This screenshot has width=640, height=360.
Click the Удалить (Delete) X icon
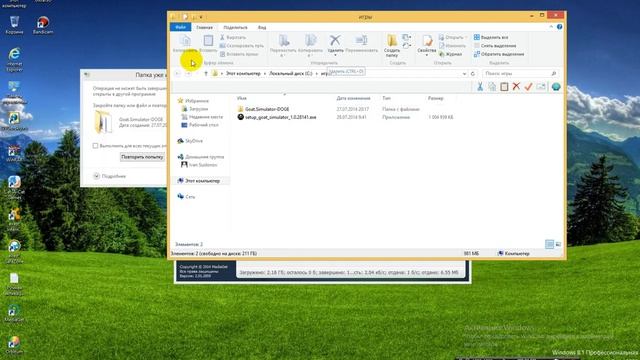coord(335,40)
